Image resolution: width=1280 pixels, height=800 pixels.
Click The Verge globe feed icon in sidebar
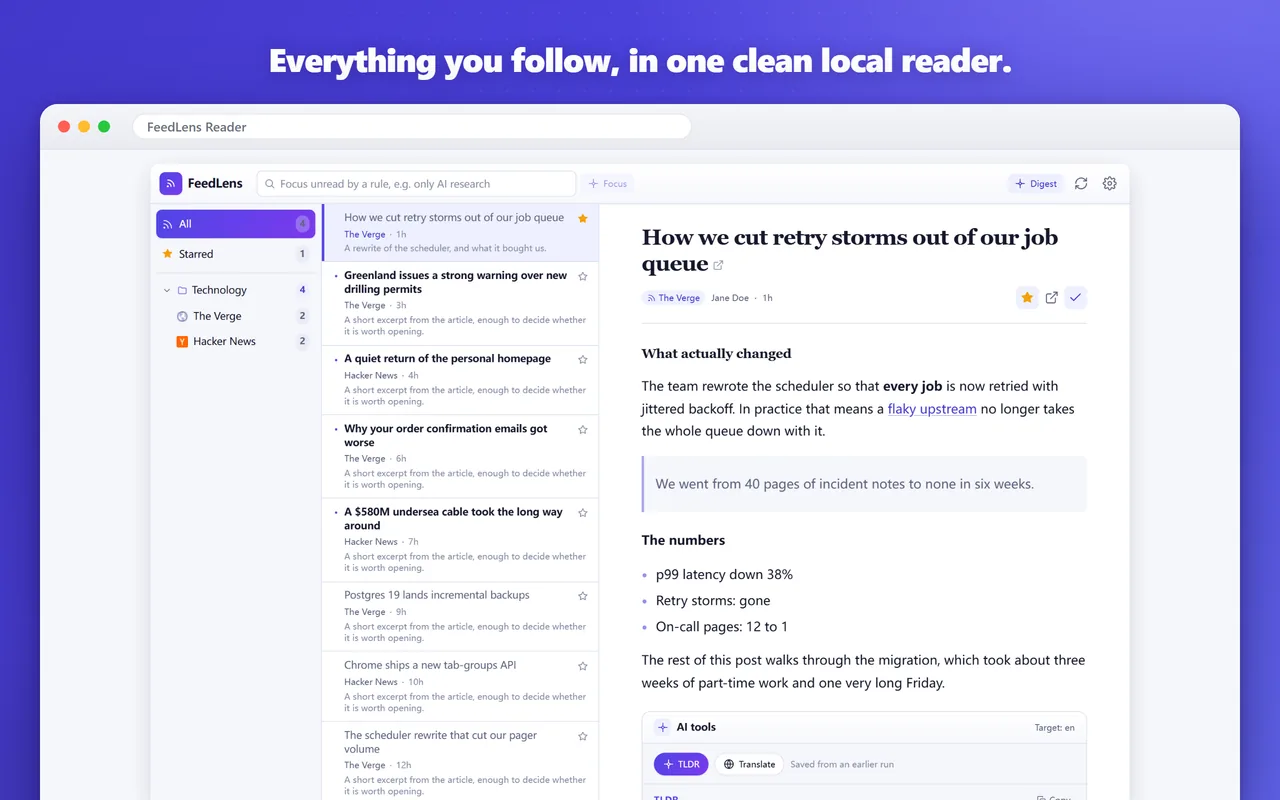coord(182,316)
